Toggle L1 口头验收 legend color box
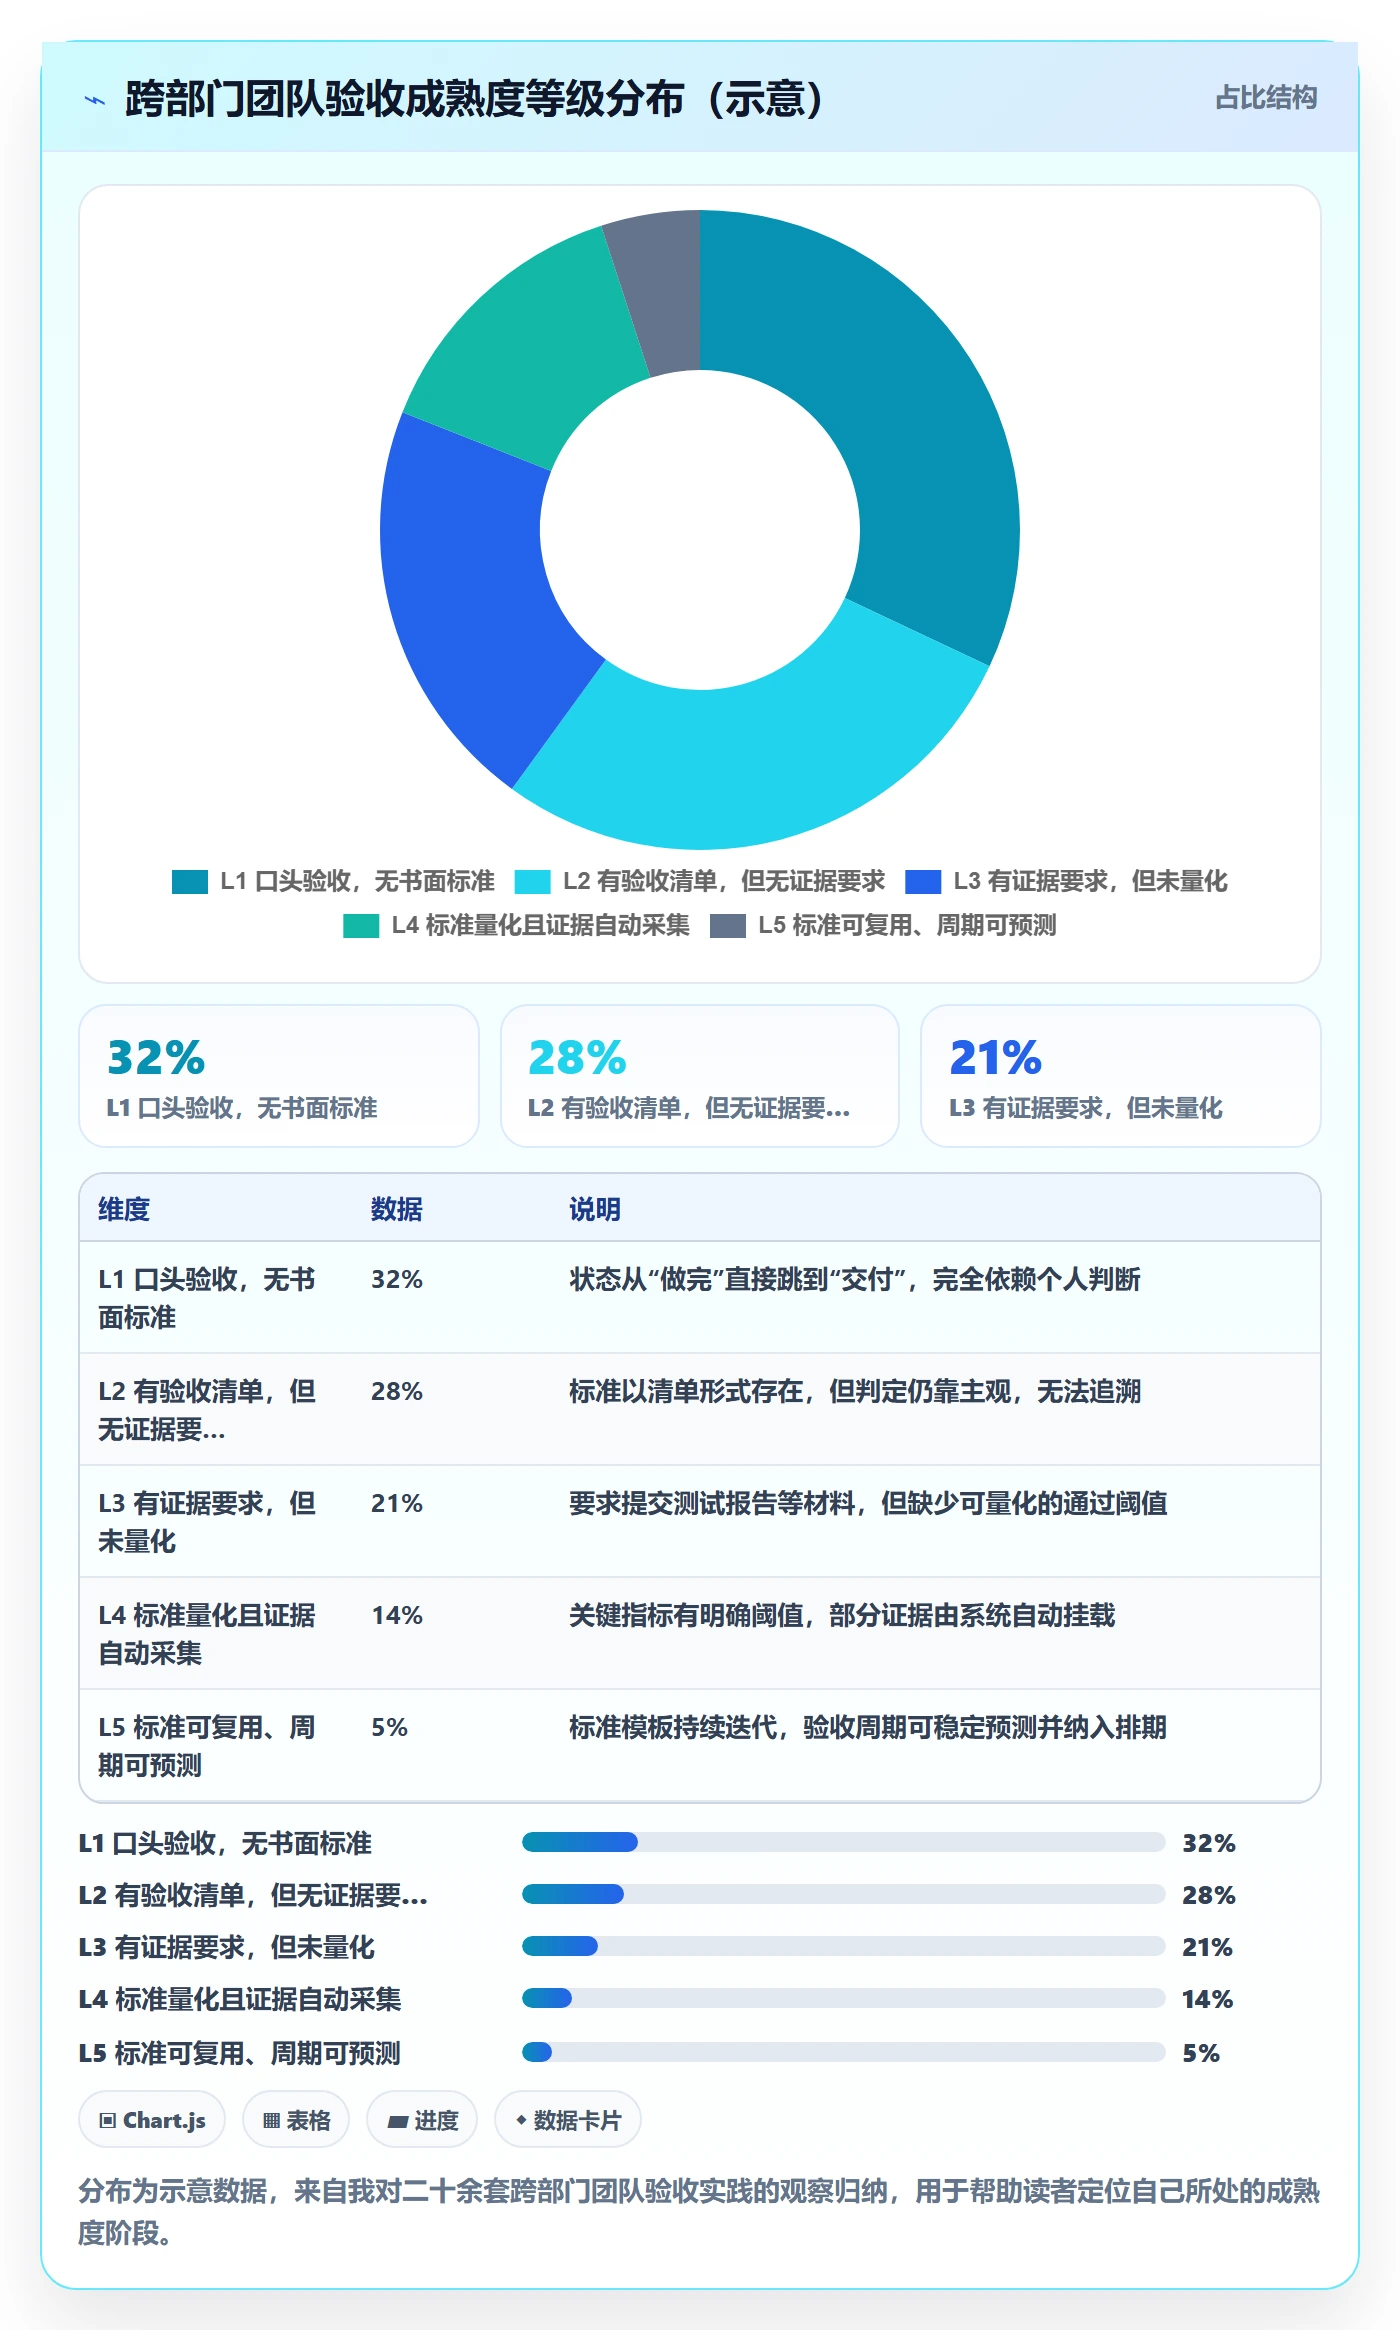Viewport: 1400px width, 2330px height. (189, 882)
